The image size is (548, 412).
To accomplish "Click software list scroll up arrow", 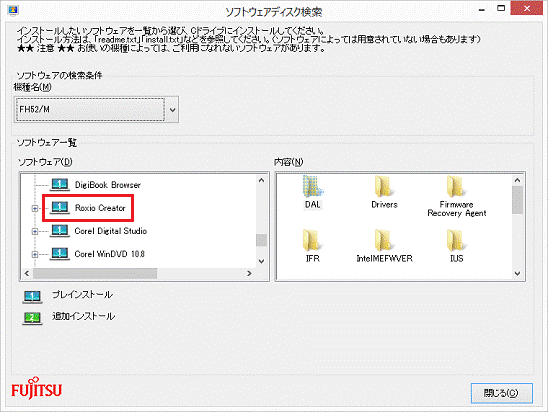I will coord(261,180).
